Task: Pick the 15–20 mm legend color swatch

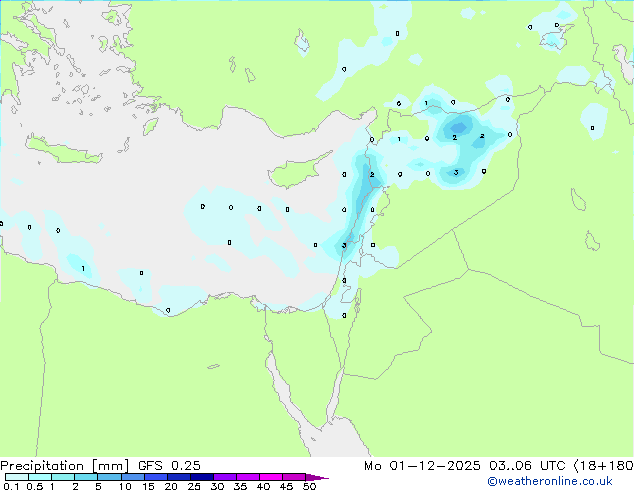Action: pos(156,477)
